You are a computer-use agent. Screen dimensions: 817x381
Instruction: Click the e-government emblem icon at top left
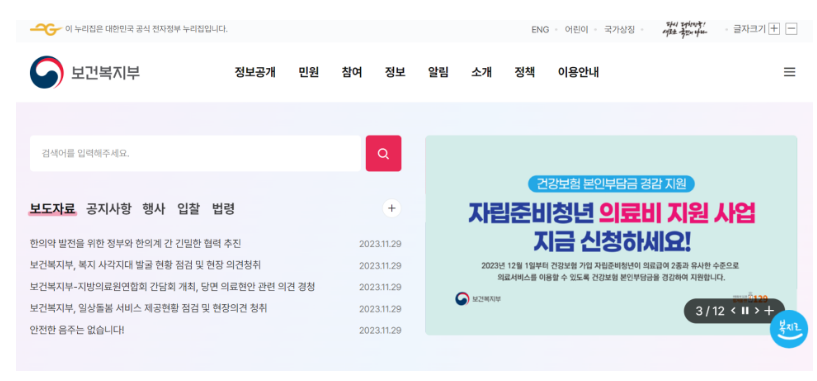[x=46, y=29]
